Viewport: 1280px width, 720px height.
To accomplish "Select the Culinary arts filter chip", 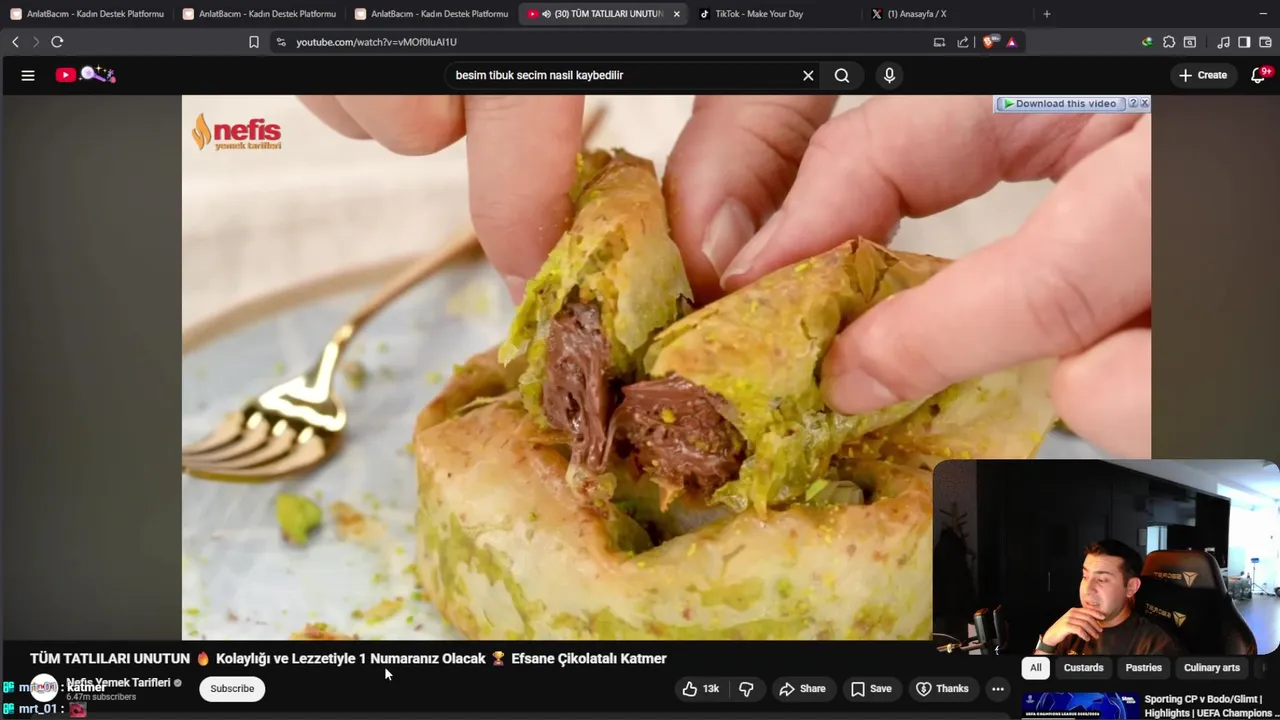I will [1212, 668].
